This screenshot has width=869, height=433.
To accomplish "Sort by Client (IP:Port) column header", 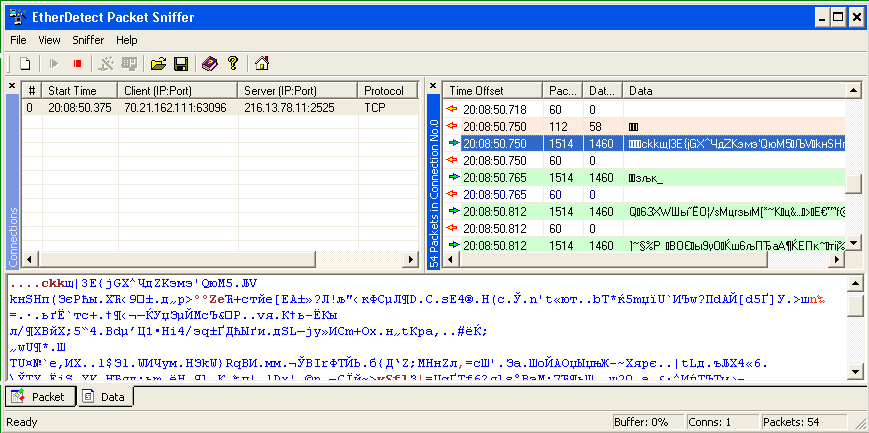I will [x=177, y=90].
